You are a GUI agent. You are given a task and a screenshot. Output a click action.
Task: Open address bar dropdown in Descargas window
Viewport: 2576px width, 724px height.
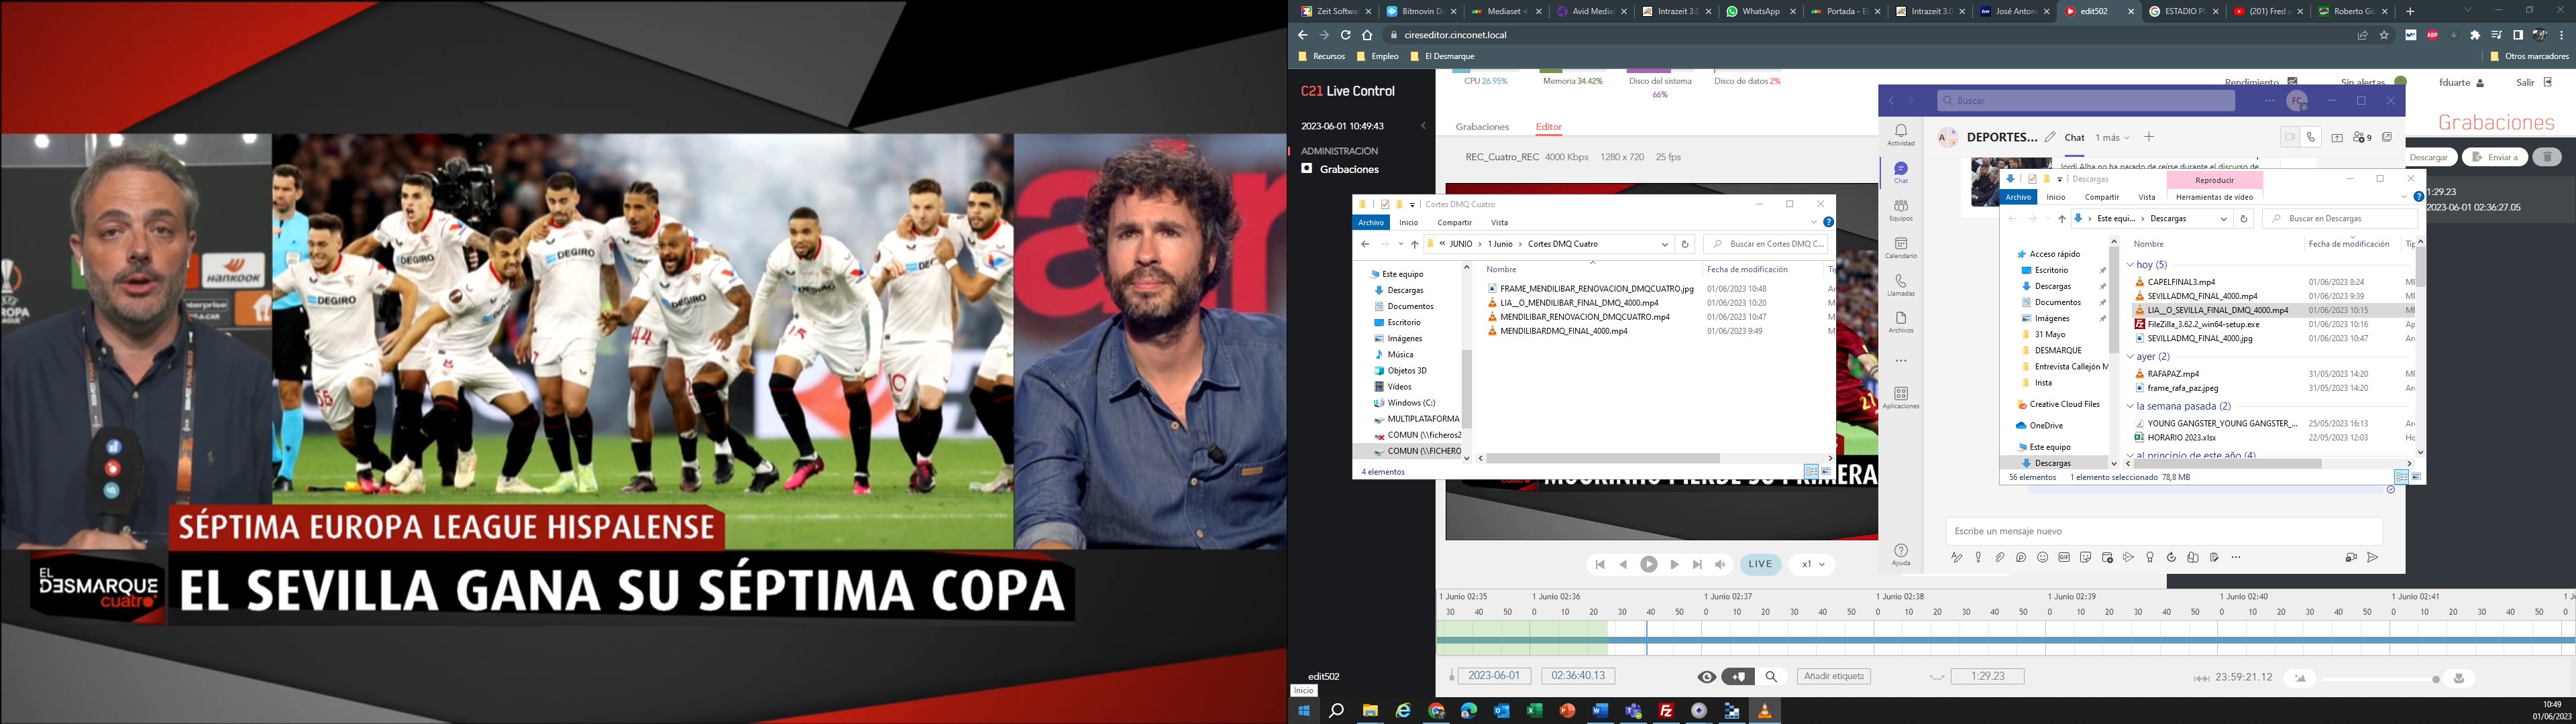pyautogui.click(x=2223, y=219)
